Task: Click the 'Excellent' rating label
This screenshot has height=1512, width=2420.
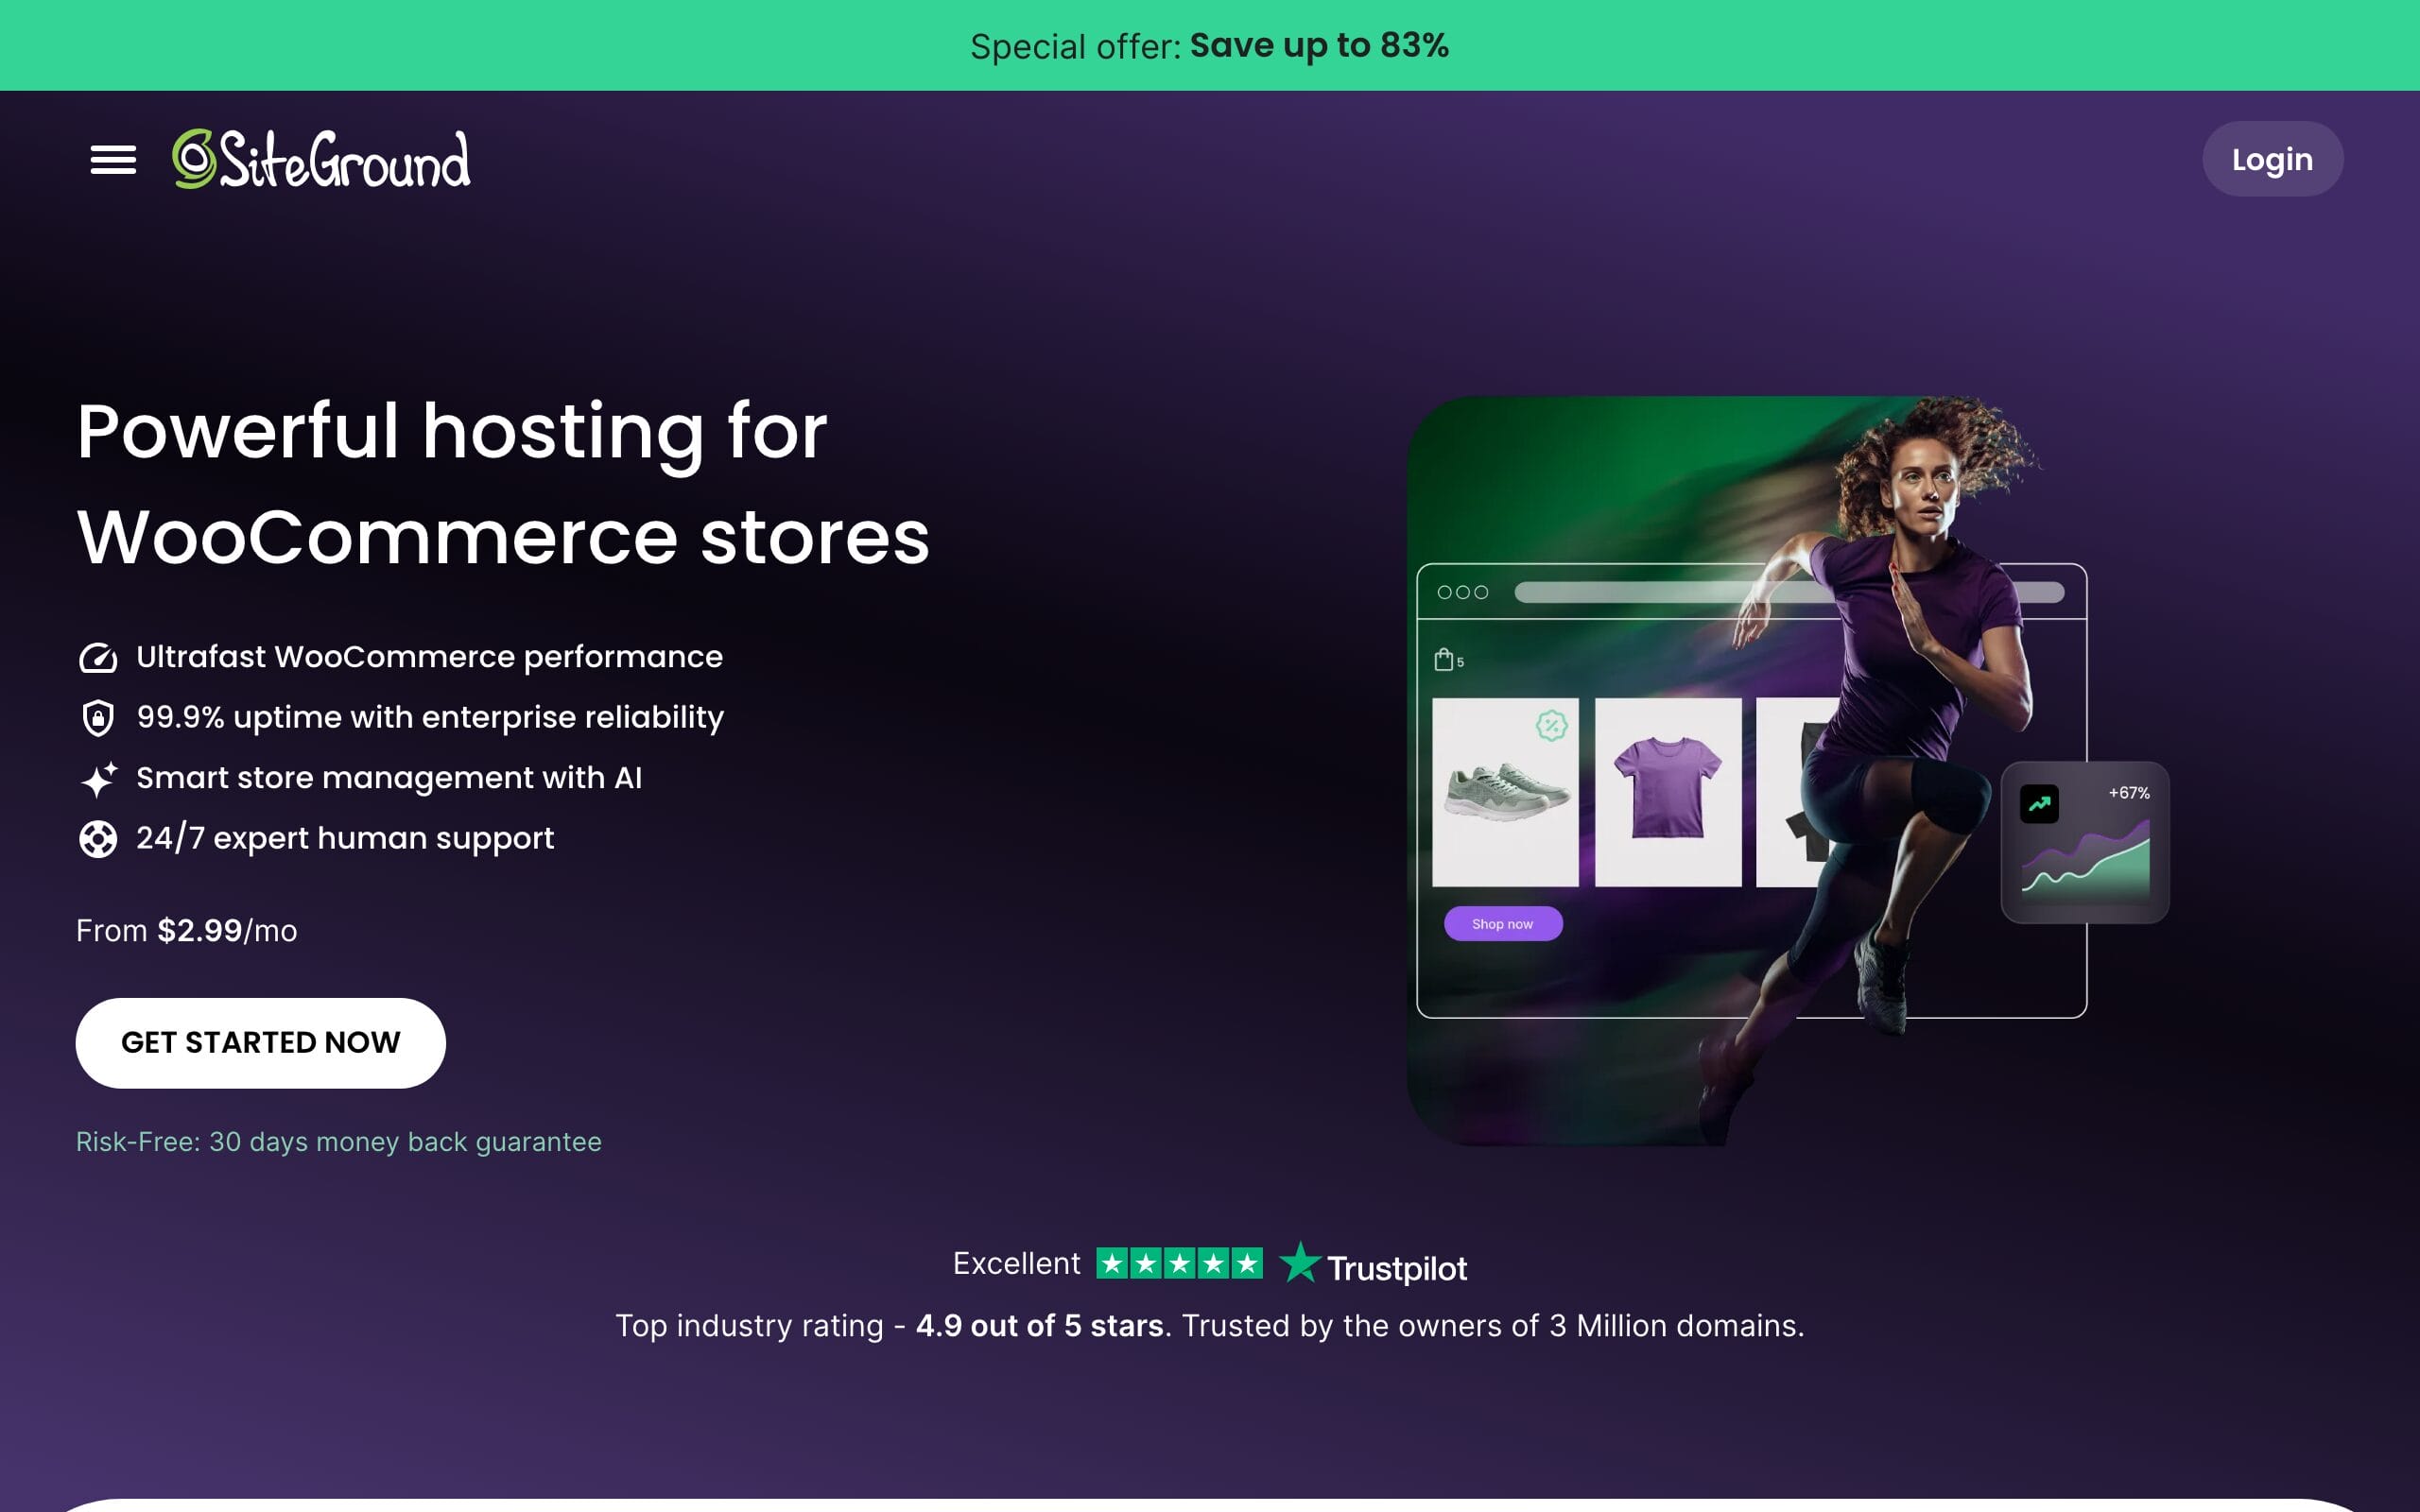Action: coord(1016,1264)
